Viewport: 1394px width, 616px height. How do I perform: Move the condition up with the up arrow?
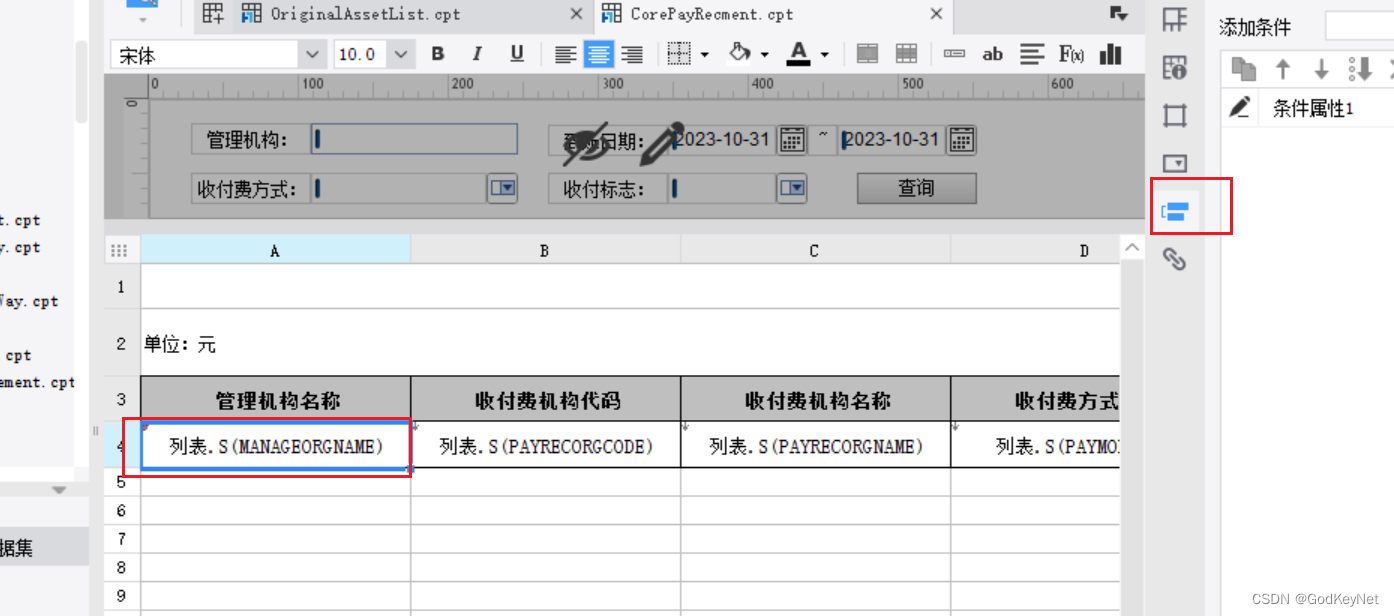tap(1283, 69)
